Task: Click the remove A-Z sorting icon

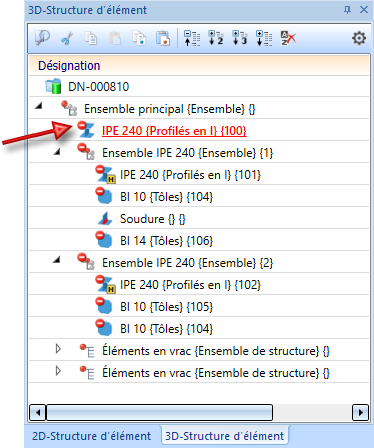Action: pos(288,38)
